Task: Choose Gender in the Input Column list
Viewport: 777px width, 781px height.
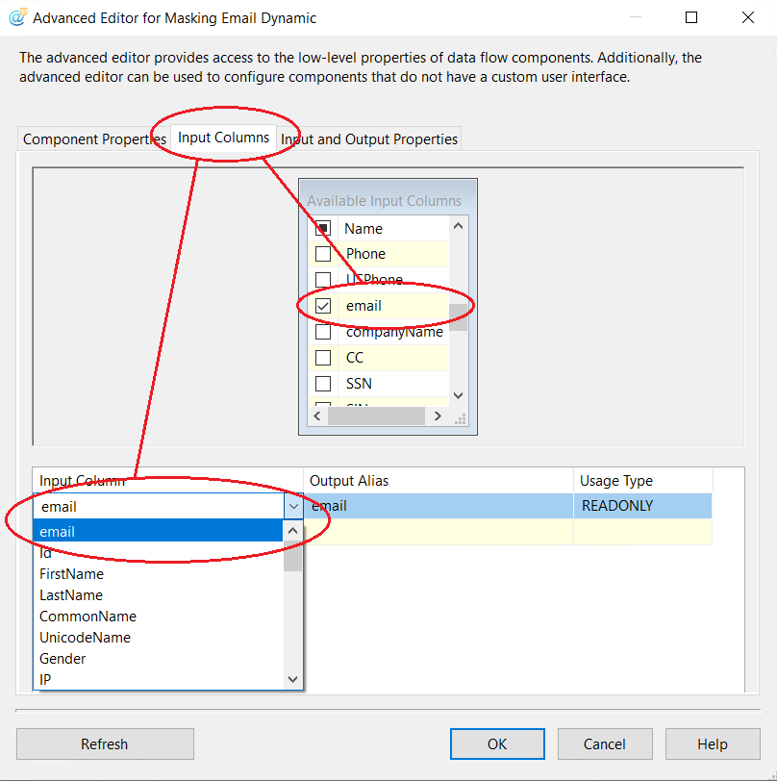Action: pyautogui.click(x=62, y=658)
